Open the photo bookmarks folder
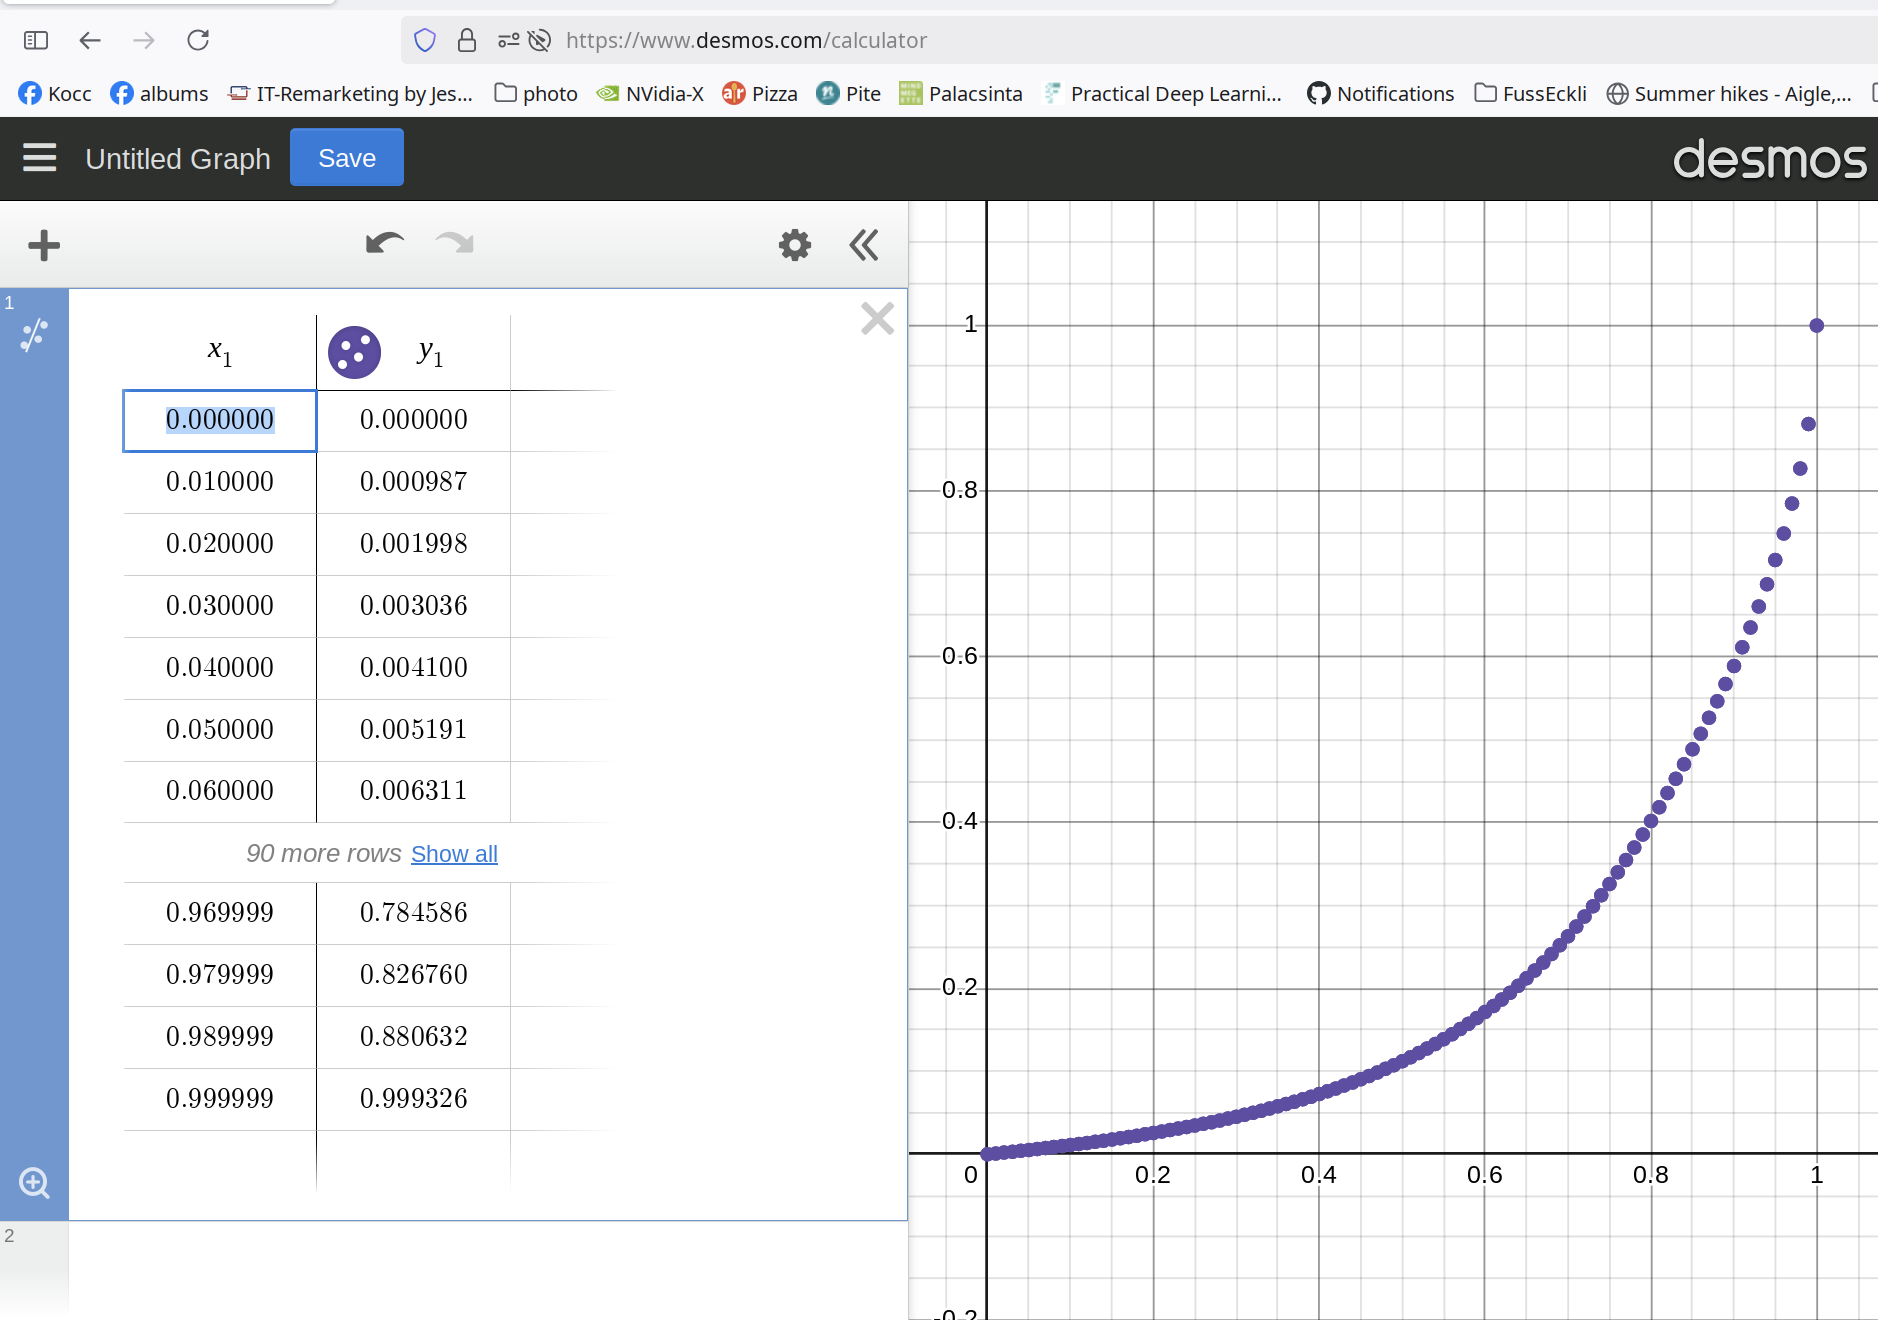The height and width of the screenshot is (1320, 1878). 537,94
